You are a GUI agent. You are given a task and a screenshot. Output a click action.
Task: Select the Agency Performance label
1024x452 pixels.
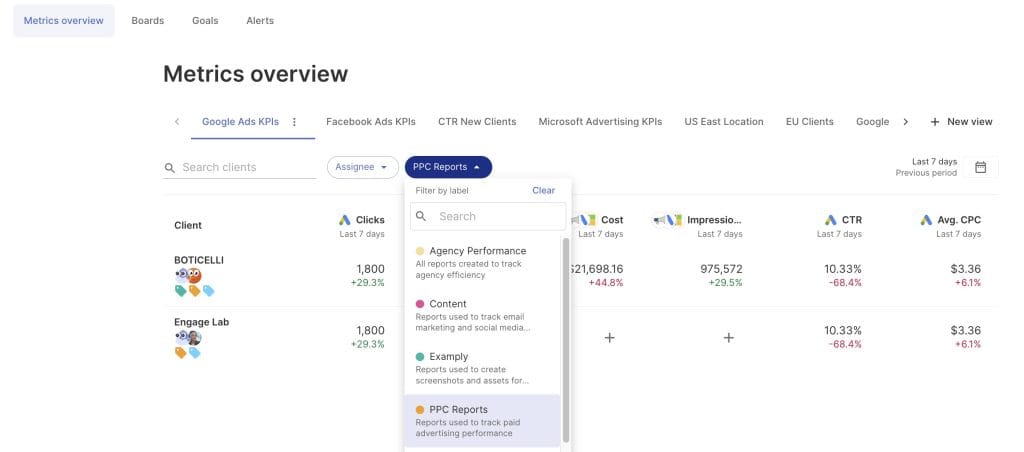482,263
